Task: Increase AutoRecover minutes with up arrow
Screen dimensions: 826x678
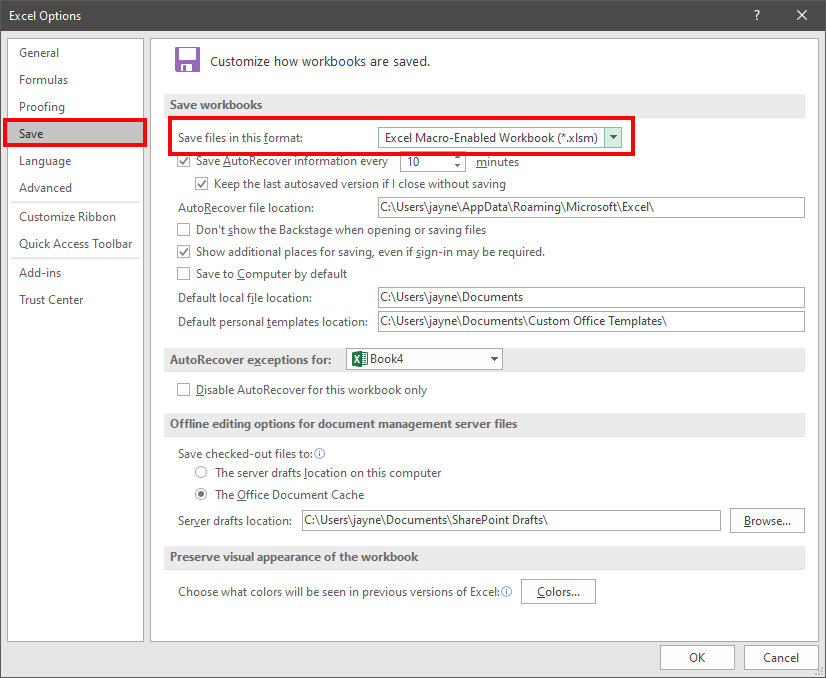Action: click(x=457, y=158)
